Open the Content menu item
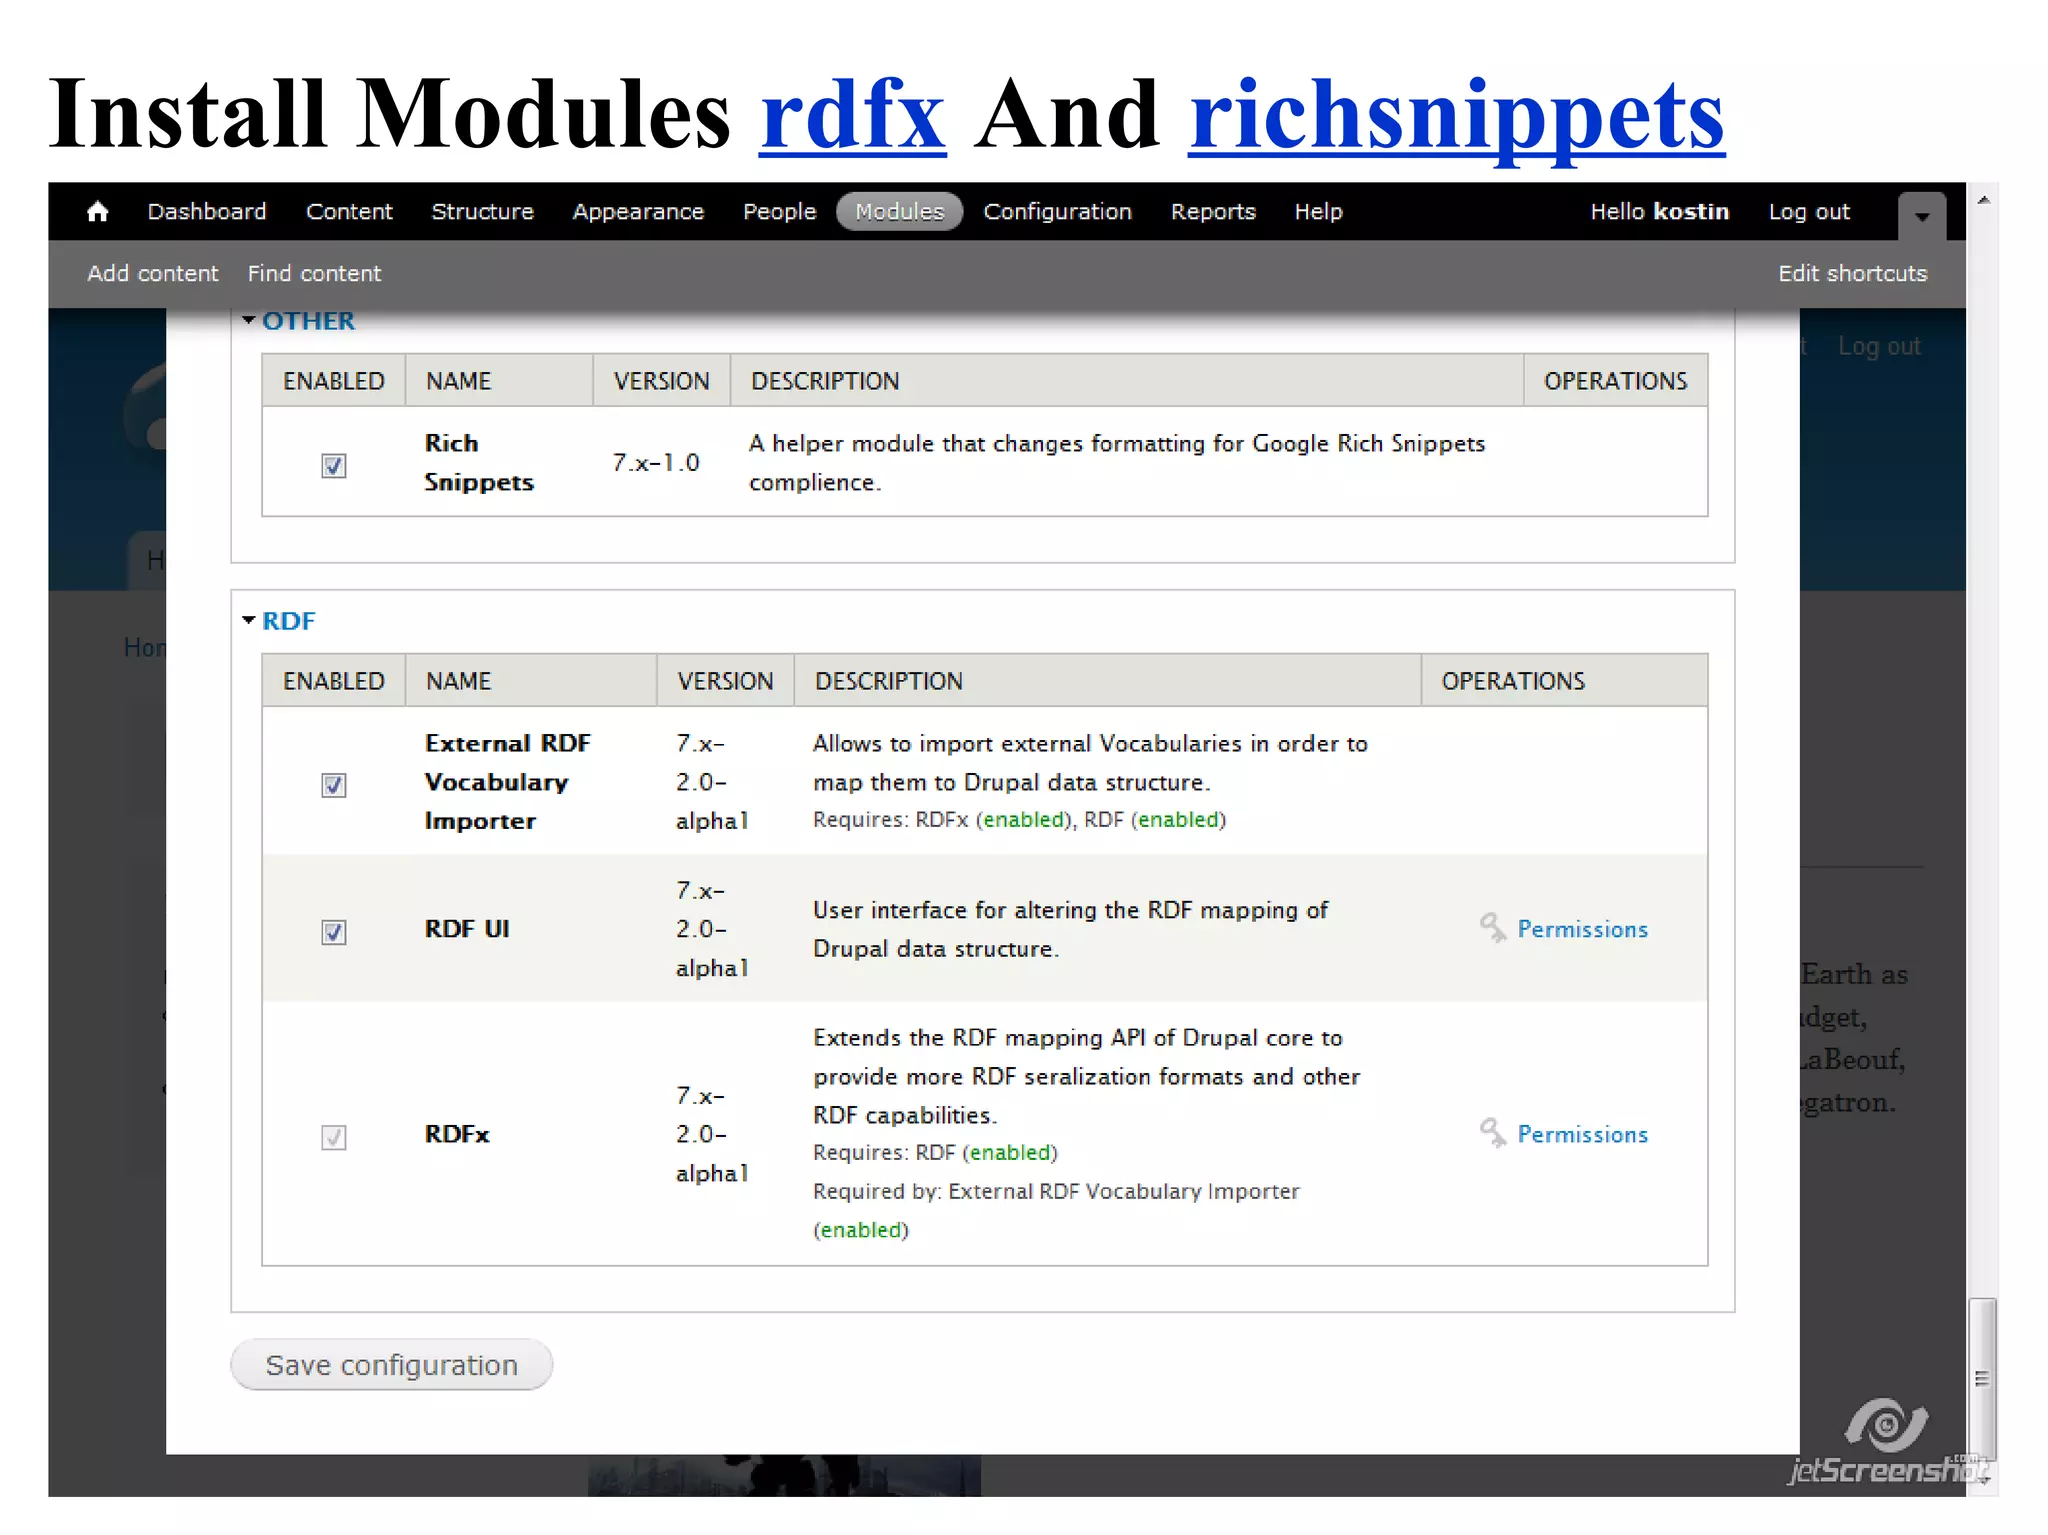The image size is (2048, 1535). (x=349, y=212)
